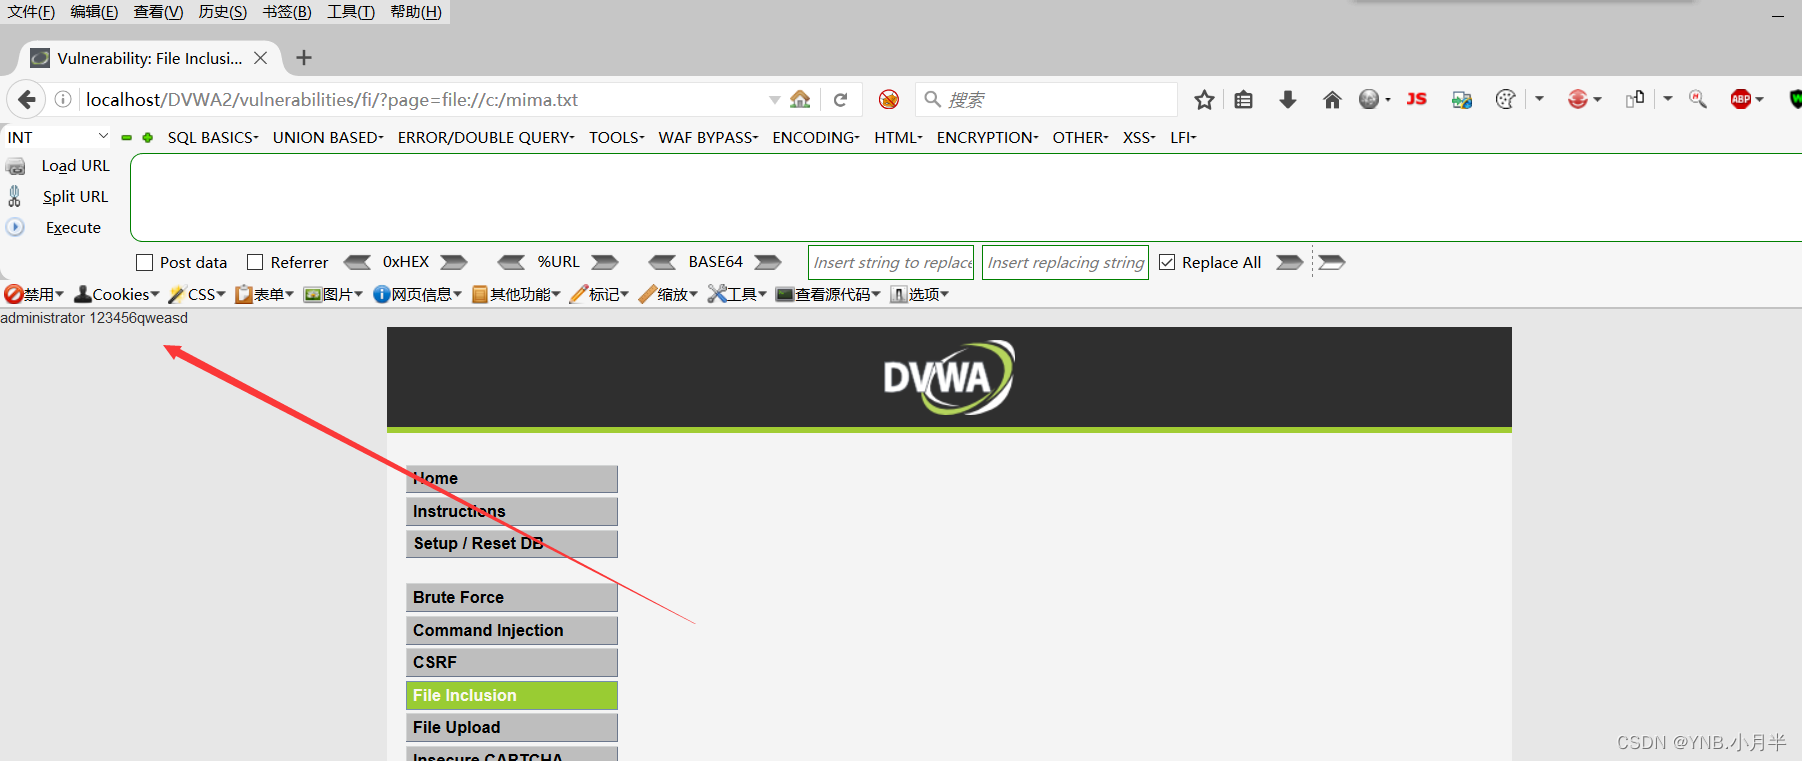Open the 帮助(H) menu
1802x761 pixels.
pos(415,12)
